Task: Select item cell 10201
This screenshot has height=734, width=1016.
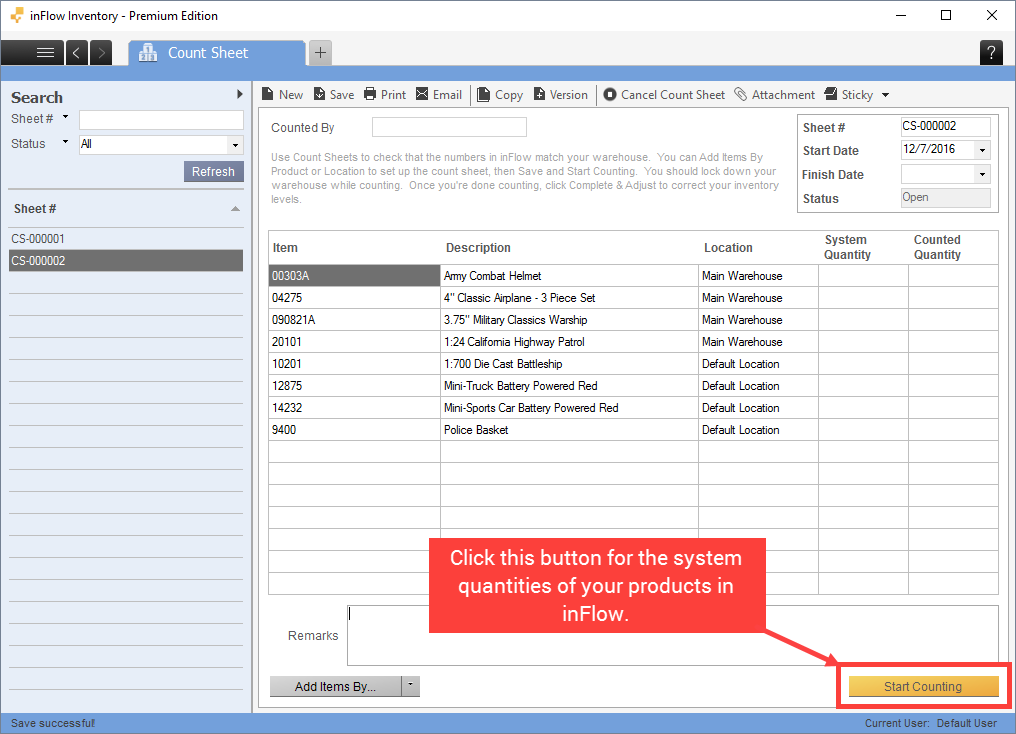Action: [354, 363]
